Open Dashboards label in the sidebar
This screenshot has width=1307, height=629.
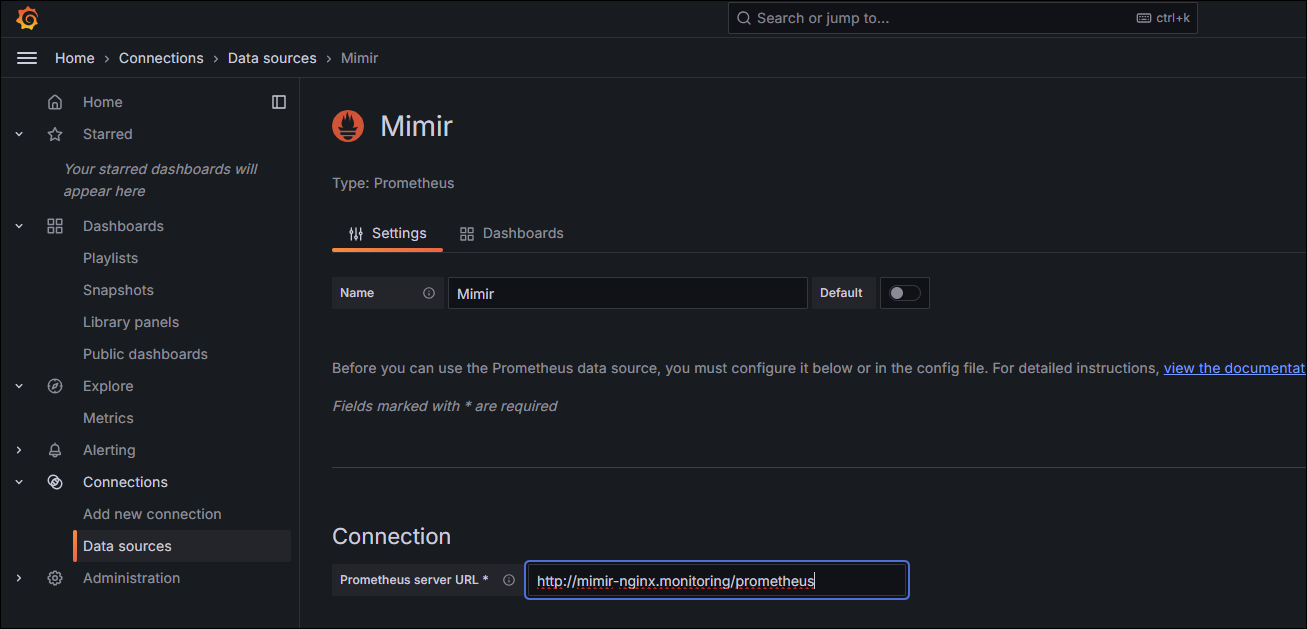(123, 226)
